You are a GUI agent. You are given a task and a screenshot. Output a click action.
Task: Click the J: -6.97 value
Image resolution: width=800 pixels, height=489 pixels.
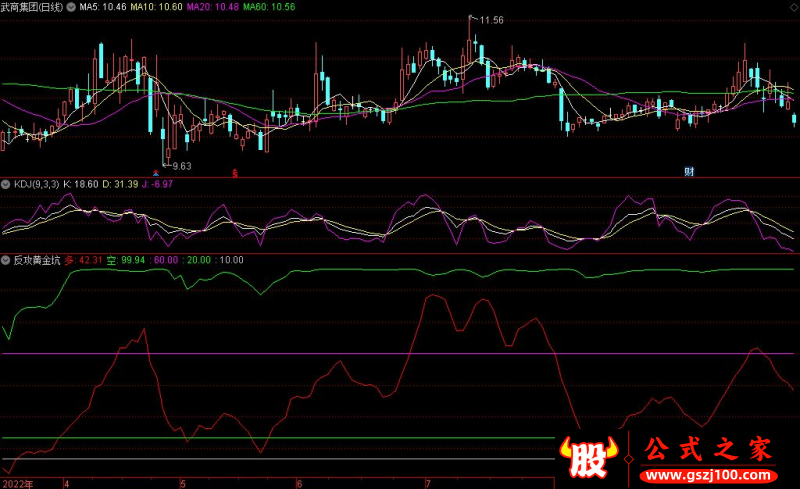[157, 184]
